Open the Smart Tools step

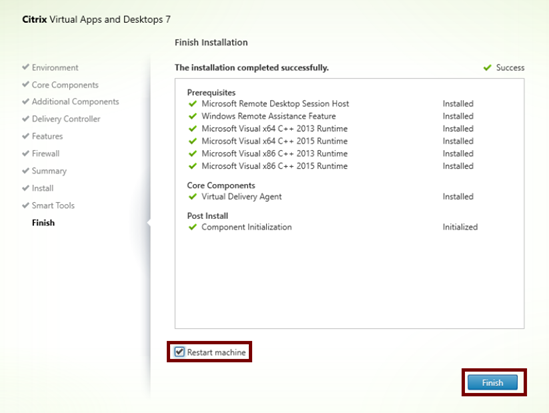tap(53, 205)
